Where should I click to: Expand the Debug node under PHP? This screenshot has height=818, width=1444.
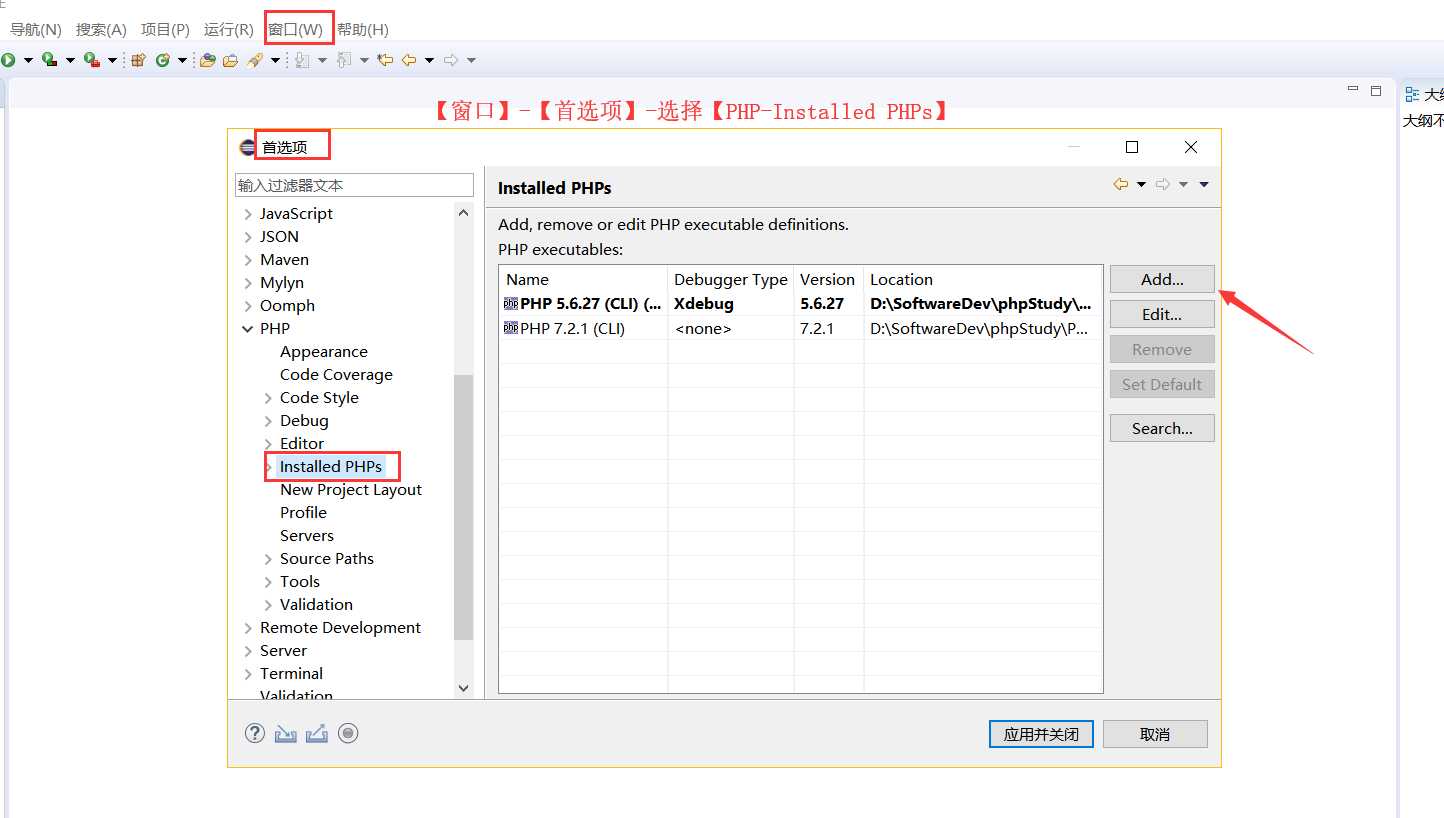(268, 420)
